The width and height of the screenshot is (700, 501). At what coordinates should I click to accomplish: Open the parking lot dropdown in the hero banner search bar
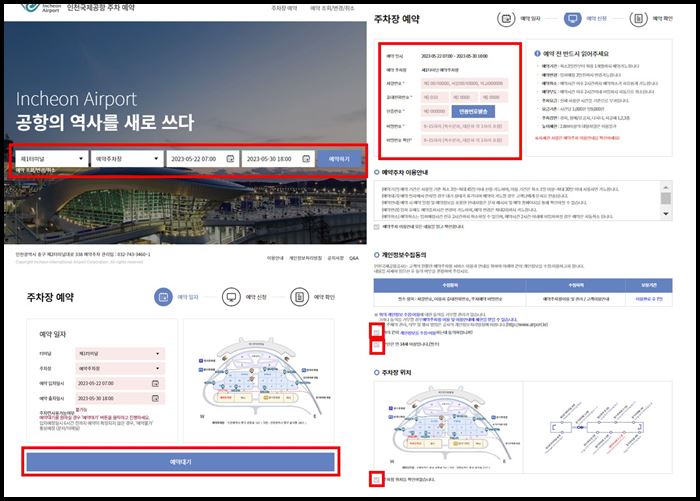pyautogui.click(x=127, y=159)
